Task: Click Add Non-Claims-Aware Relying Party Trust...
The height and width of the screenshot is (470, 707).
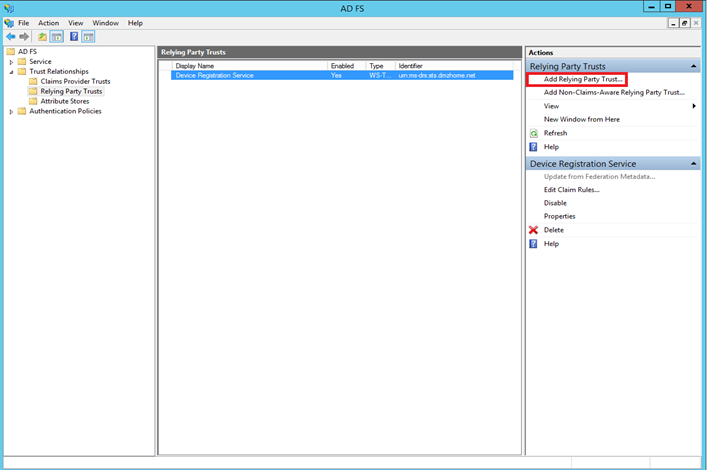Action: (614, 92)
